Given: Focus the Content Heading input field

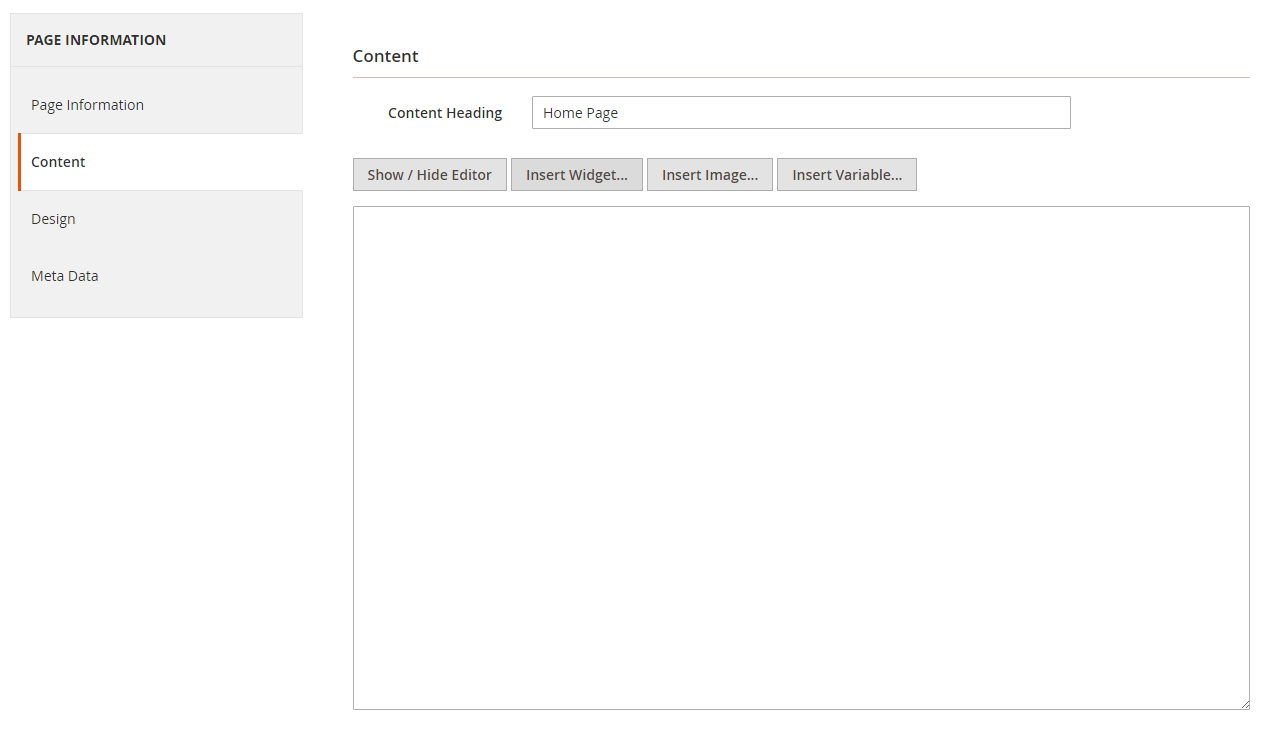Looking at the screenshot, I should 801,113.
